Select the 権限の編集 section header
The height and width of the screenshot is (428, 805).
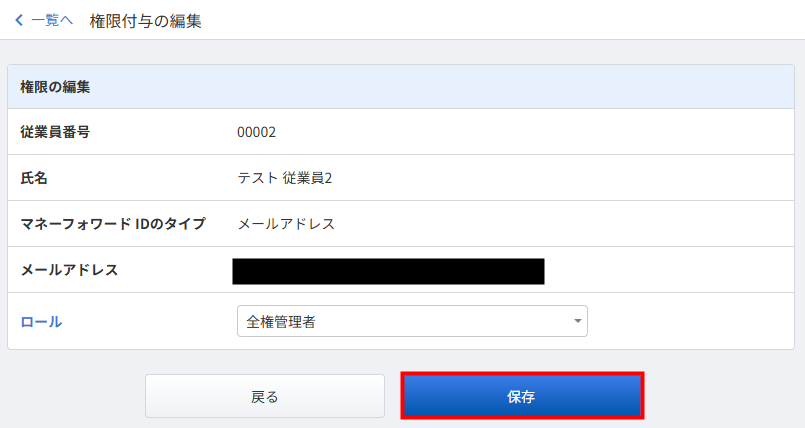point(56,87)
